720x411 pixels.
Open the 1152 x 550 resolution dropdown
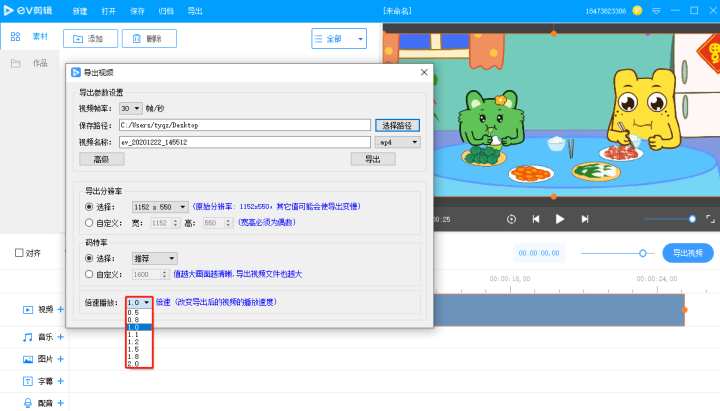coord(160,207)
